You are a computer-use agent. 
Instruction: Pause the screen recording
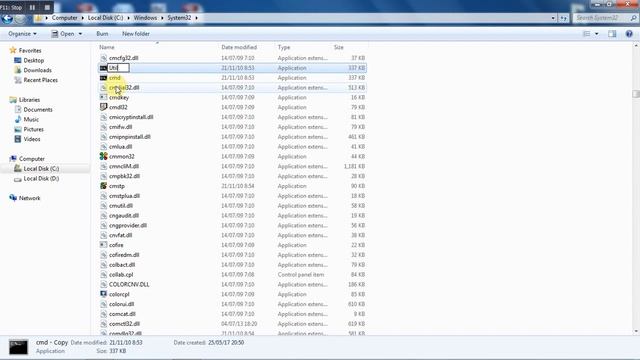32,7
